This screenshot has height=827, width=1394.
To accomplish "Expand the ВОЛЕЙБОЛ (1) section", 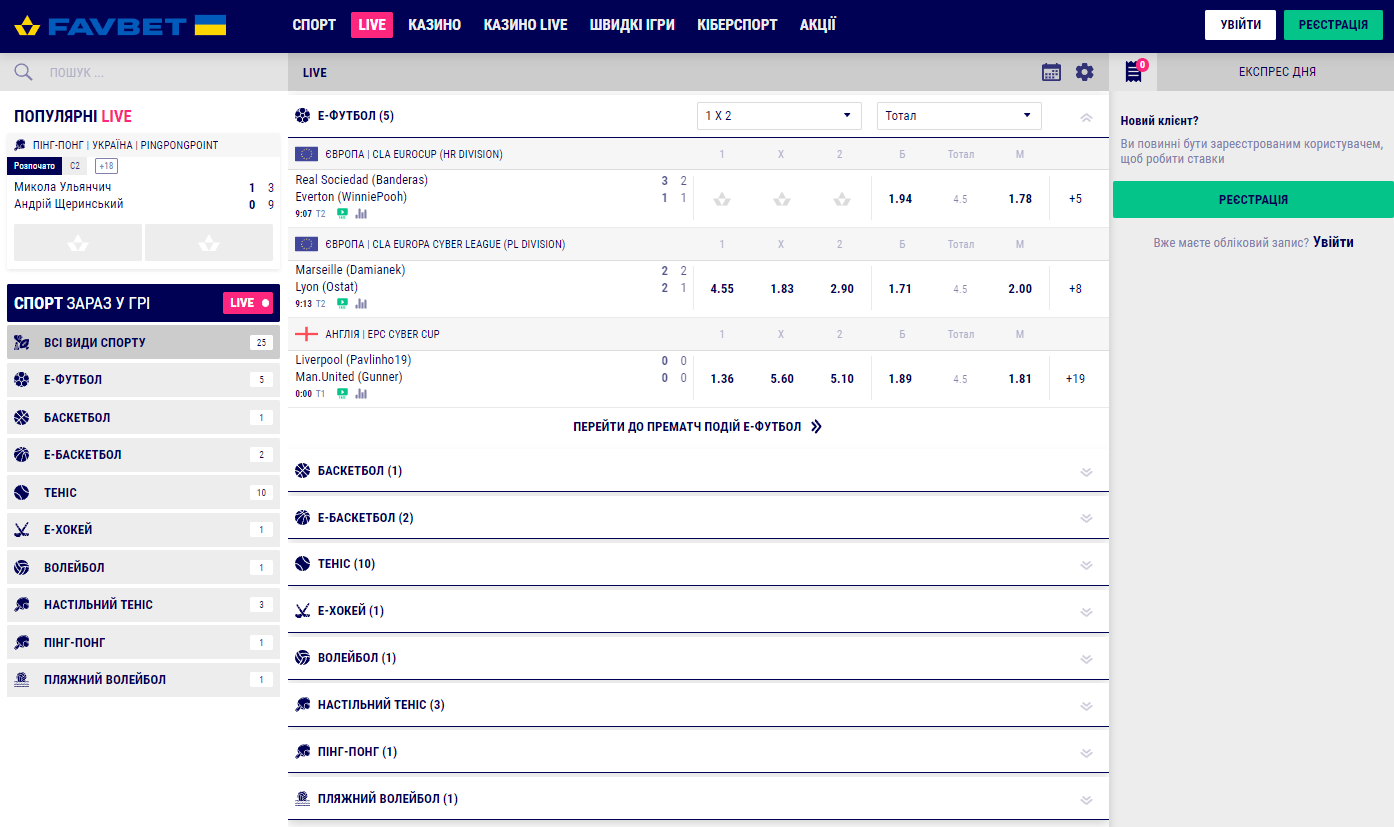I will tap(1087, 659).
